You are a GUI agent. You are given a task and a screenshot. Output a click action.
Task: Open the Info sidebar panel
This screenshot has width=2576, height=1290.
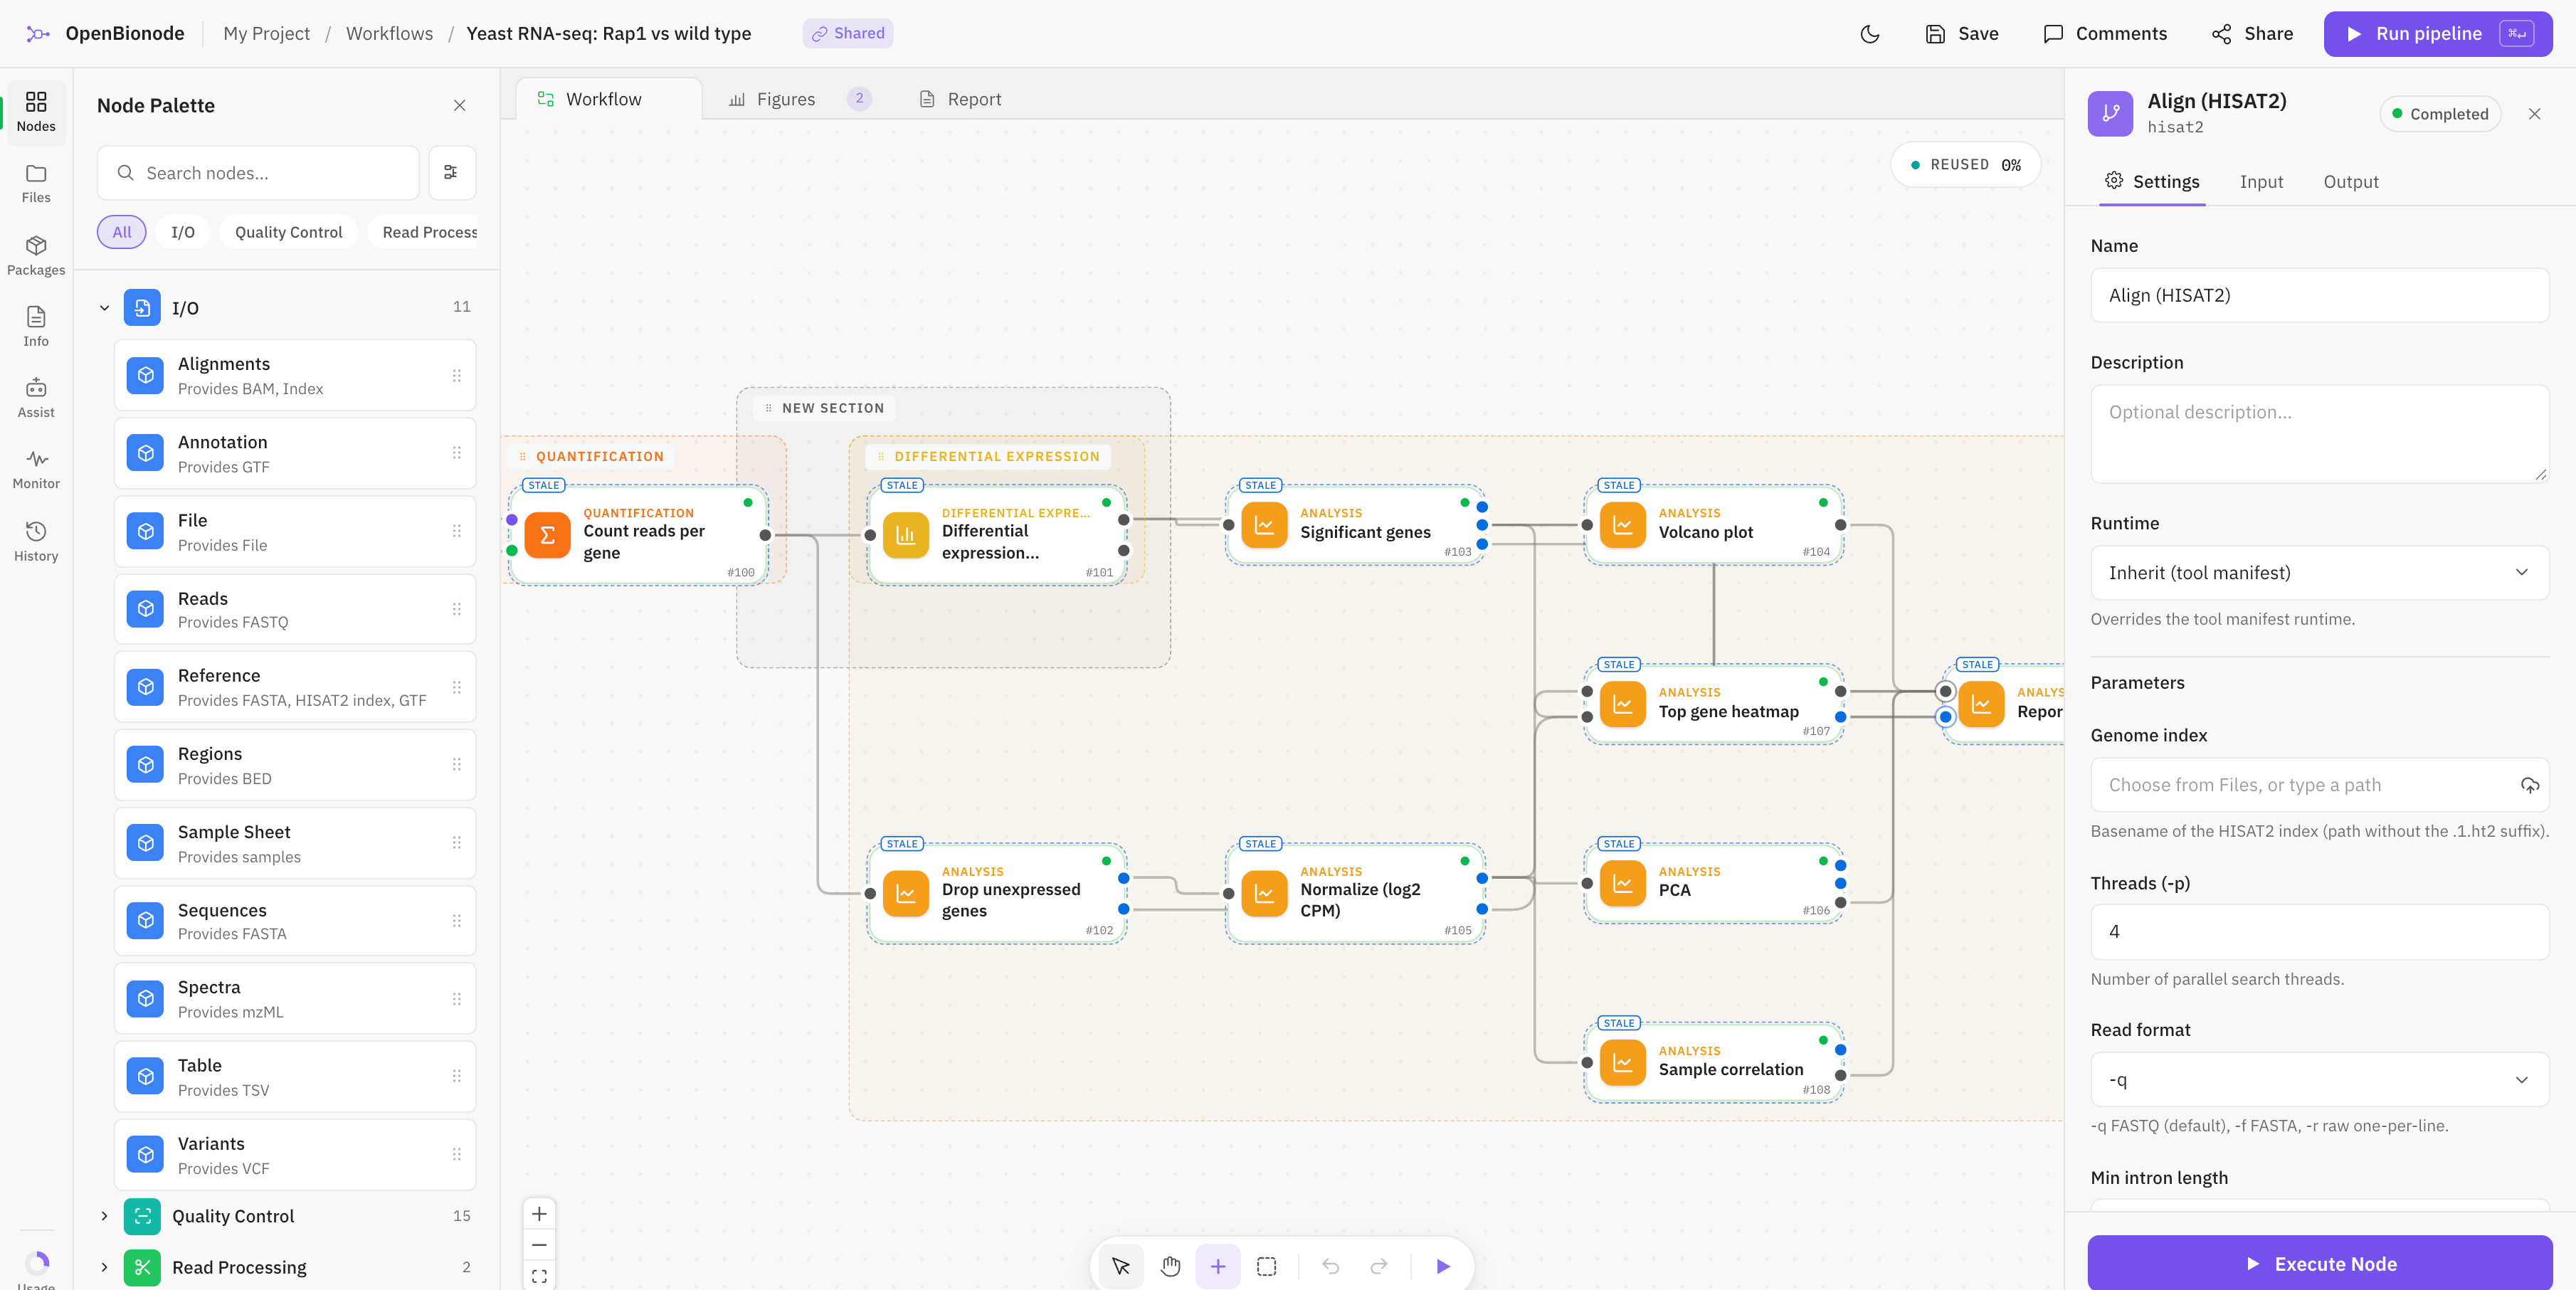[36, 327]
